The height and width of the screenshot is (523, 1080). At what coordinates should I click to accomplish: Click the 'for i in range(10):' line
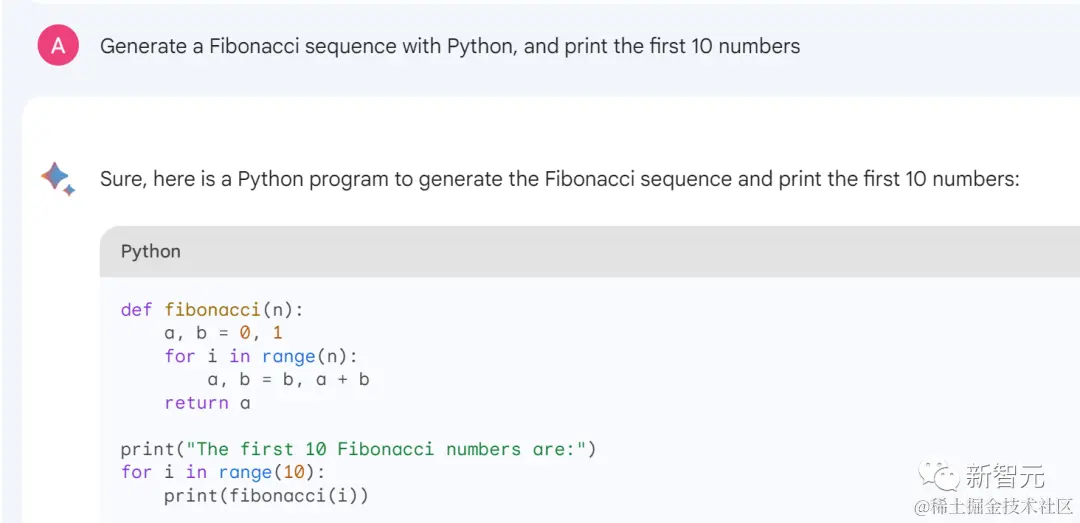coord(223,472)
